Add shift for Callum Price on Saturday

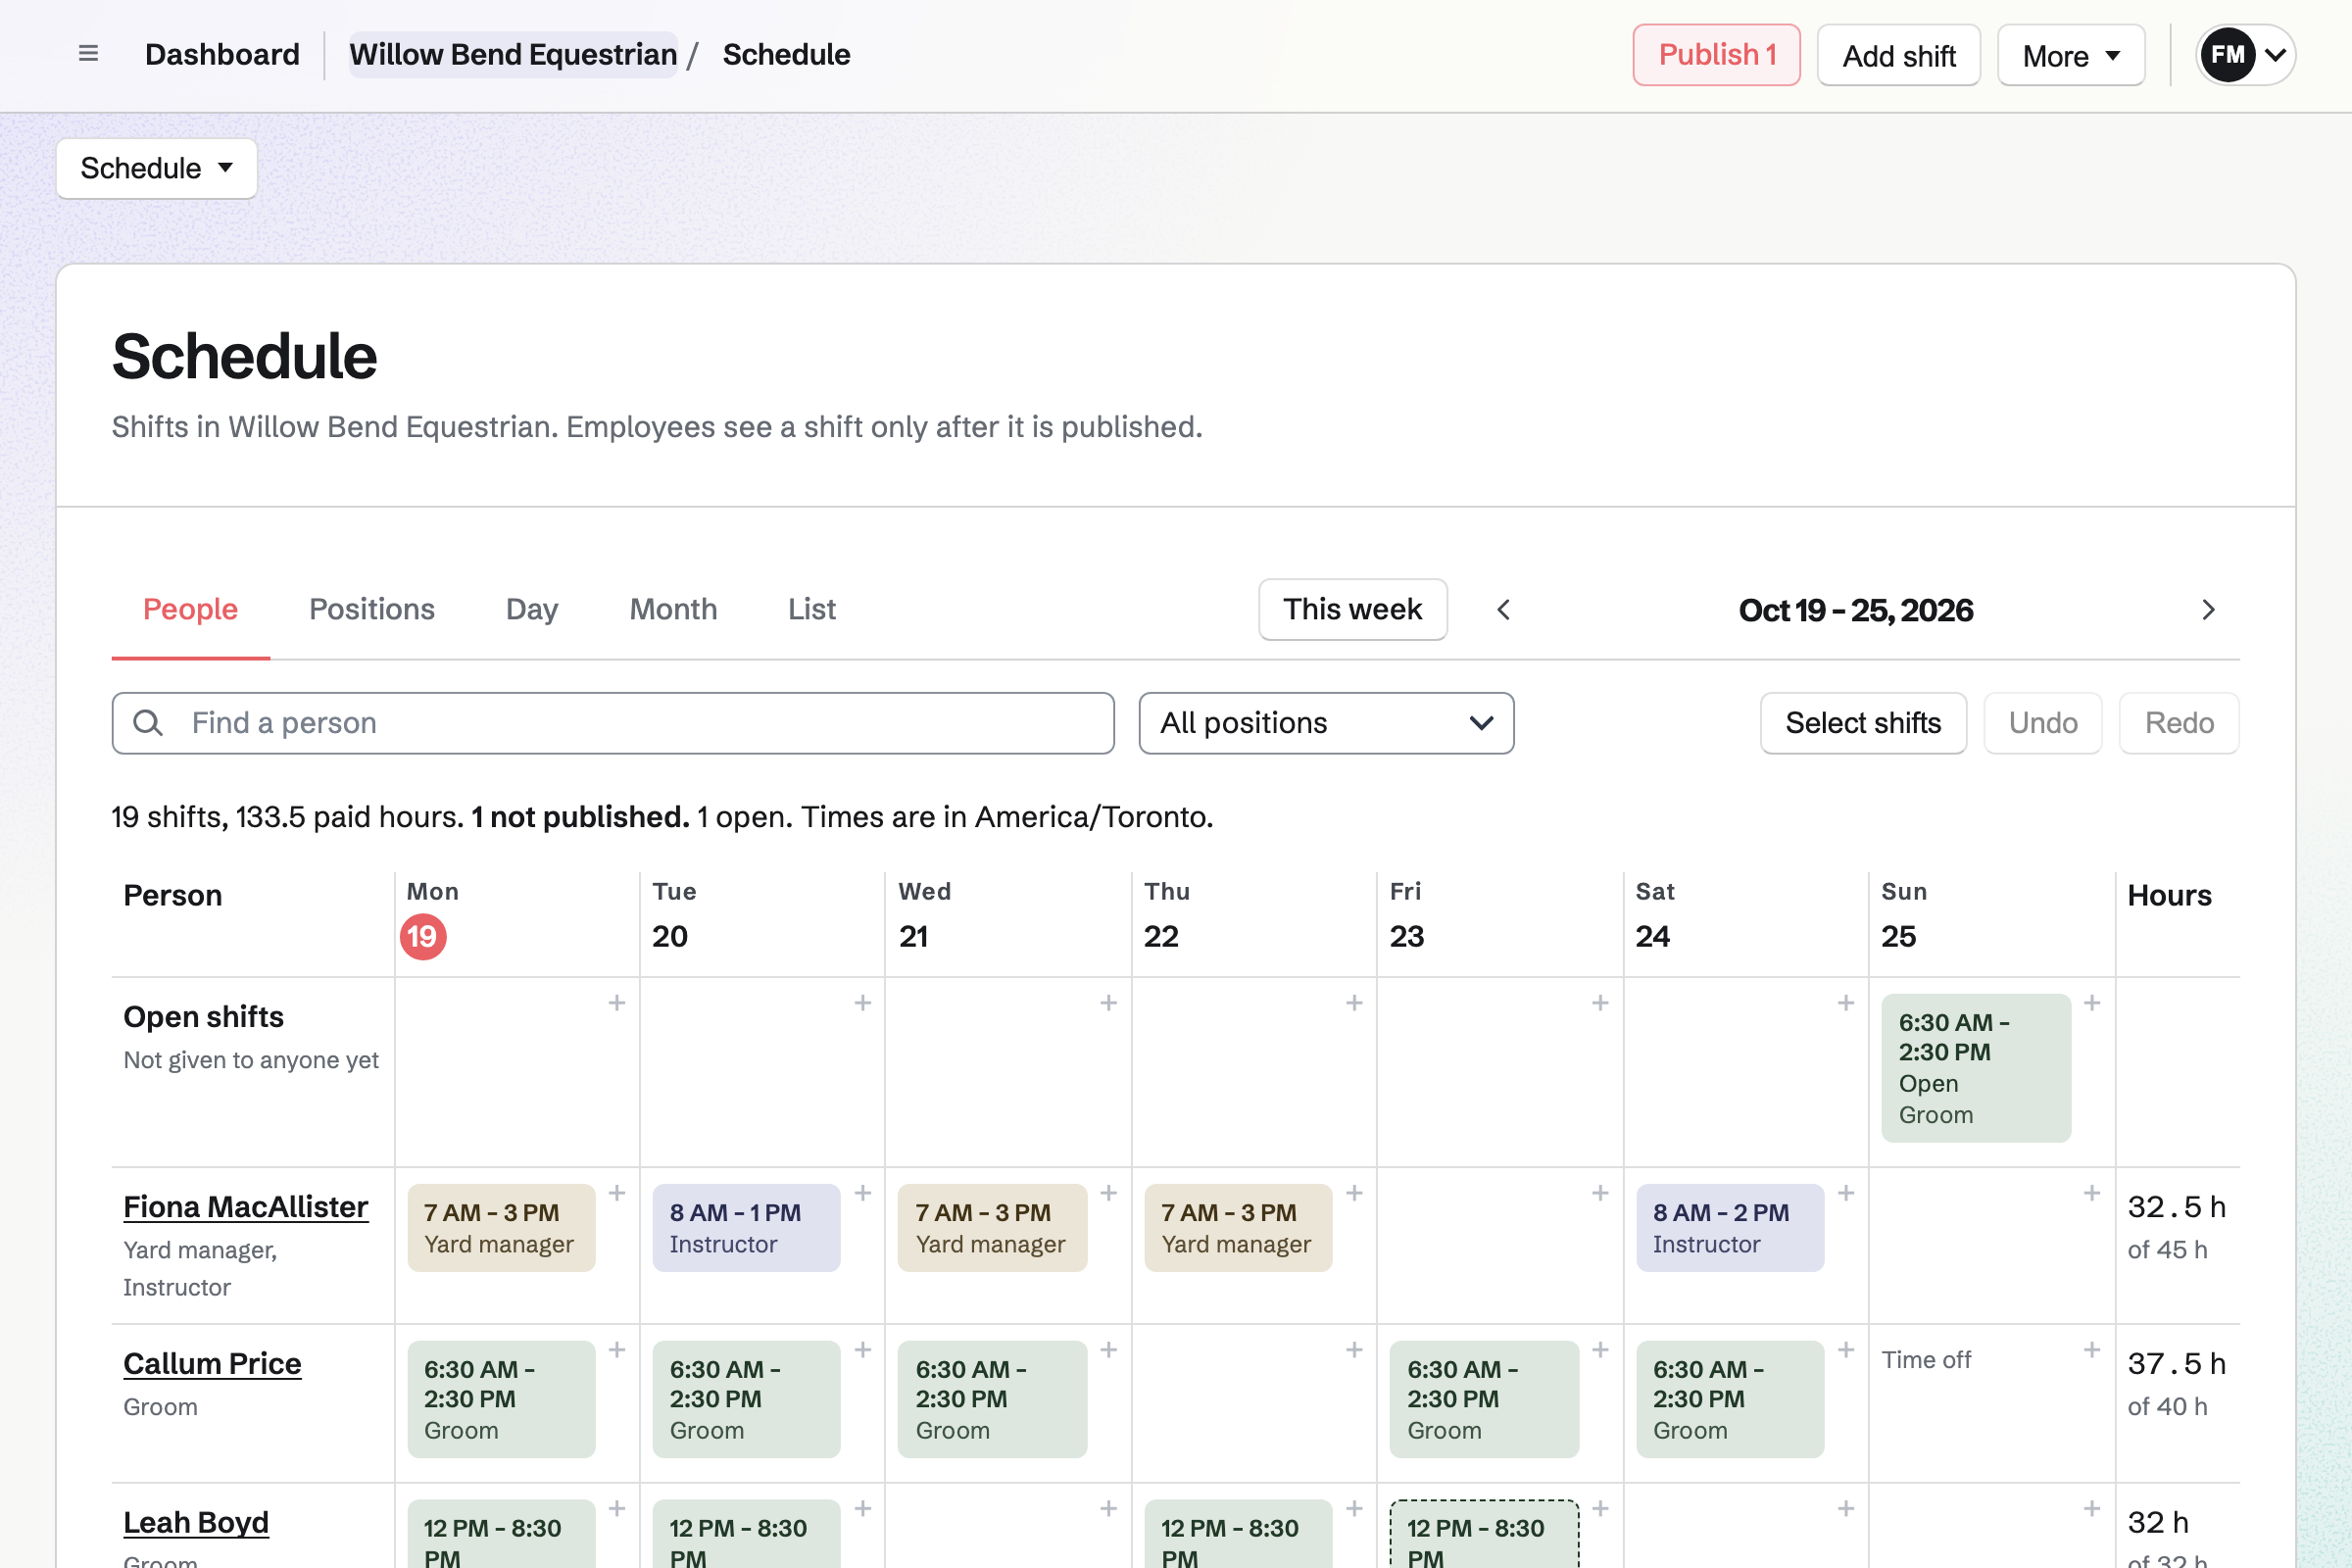[x=1846, y=1350]
